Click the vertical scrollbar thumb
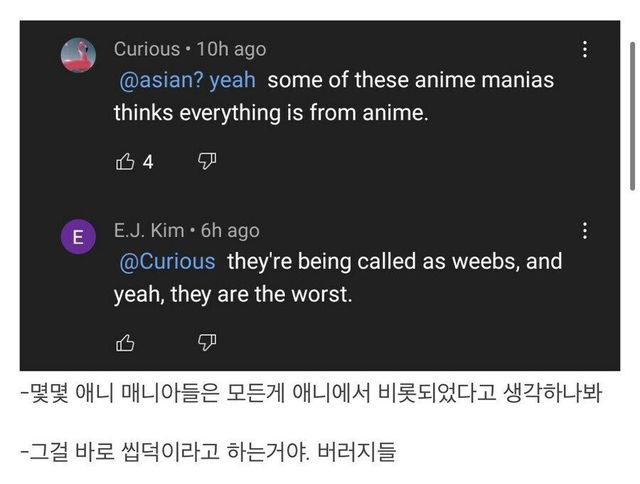Viewport: 640px width, 484px height. [631, 115]
